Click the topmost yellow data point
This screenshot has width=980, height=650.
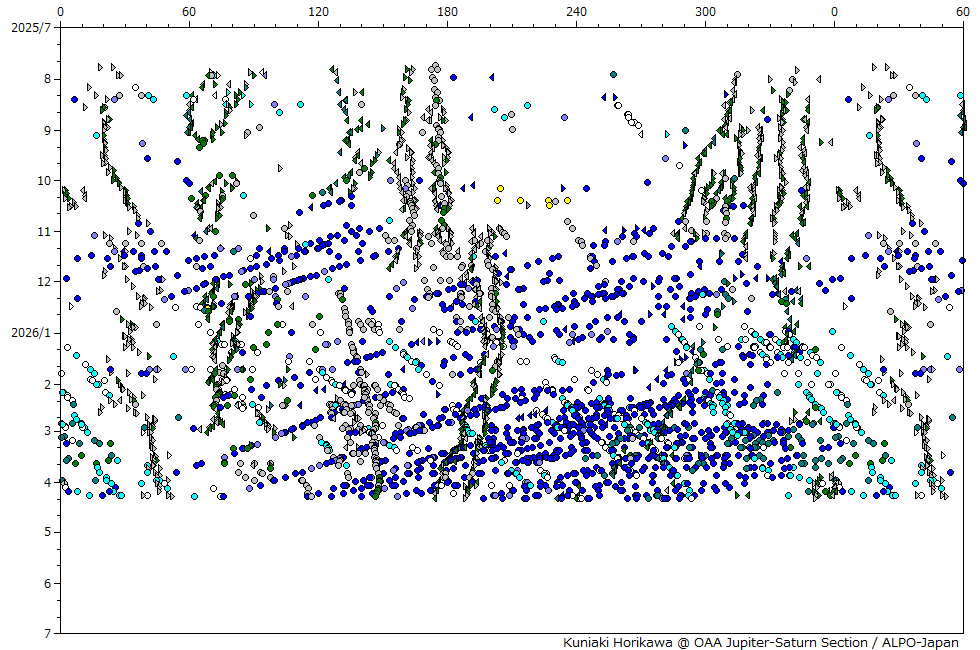[x=500, y=188]
